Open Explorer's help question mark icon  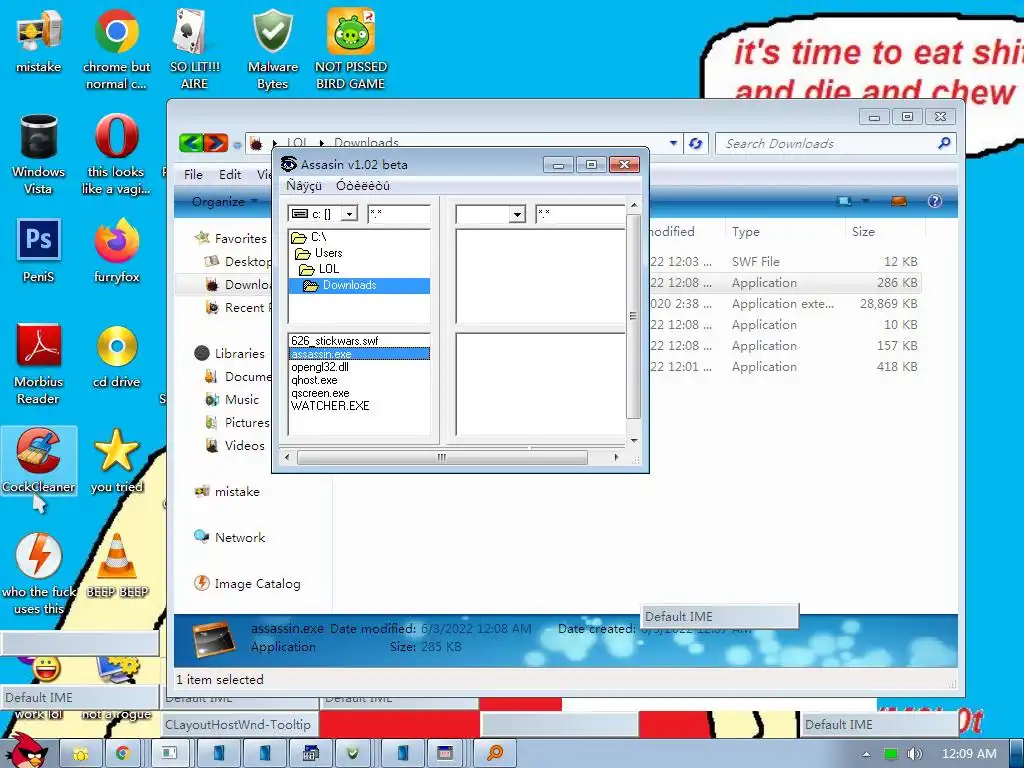tap(935, 201)
